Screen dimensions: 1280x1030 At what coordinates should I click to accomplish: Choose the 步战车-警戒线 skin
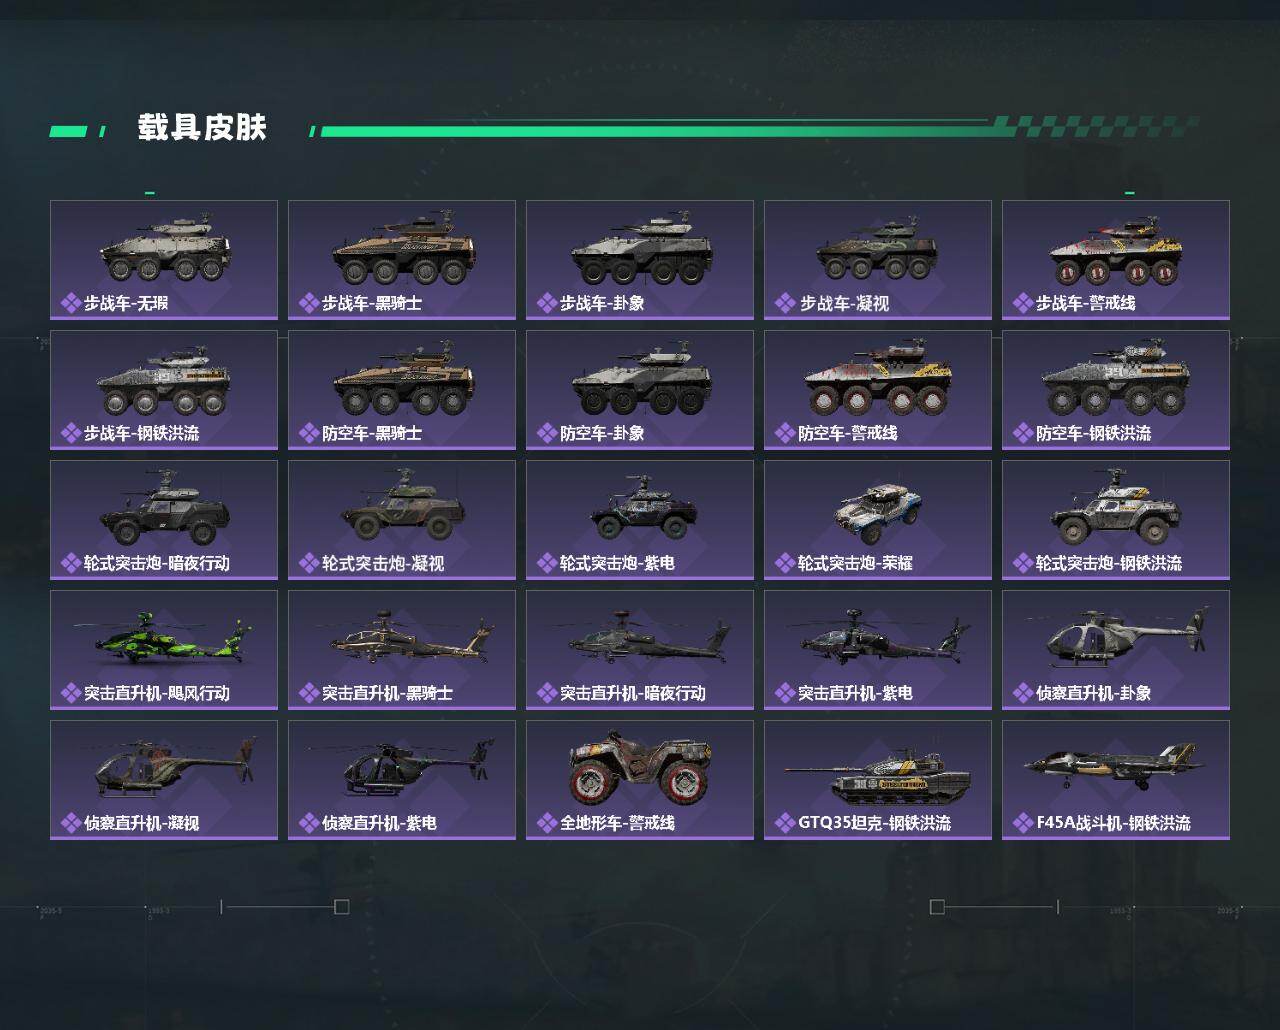tap(1116, 260)
